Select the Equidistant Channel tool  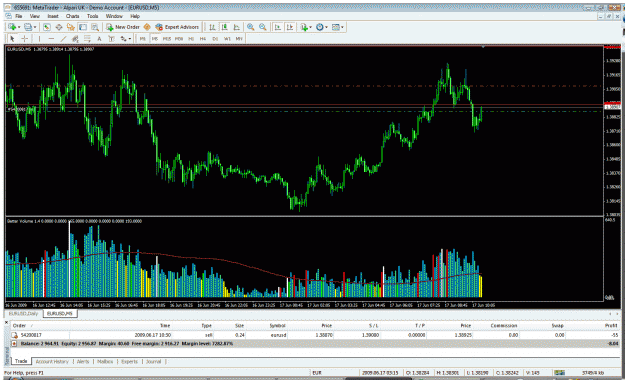[75, 39]
